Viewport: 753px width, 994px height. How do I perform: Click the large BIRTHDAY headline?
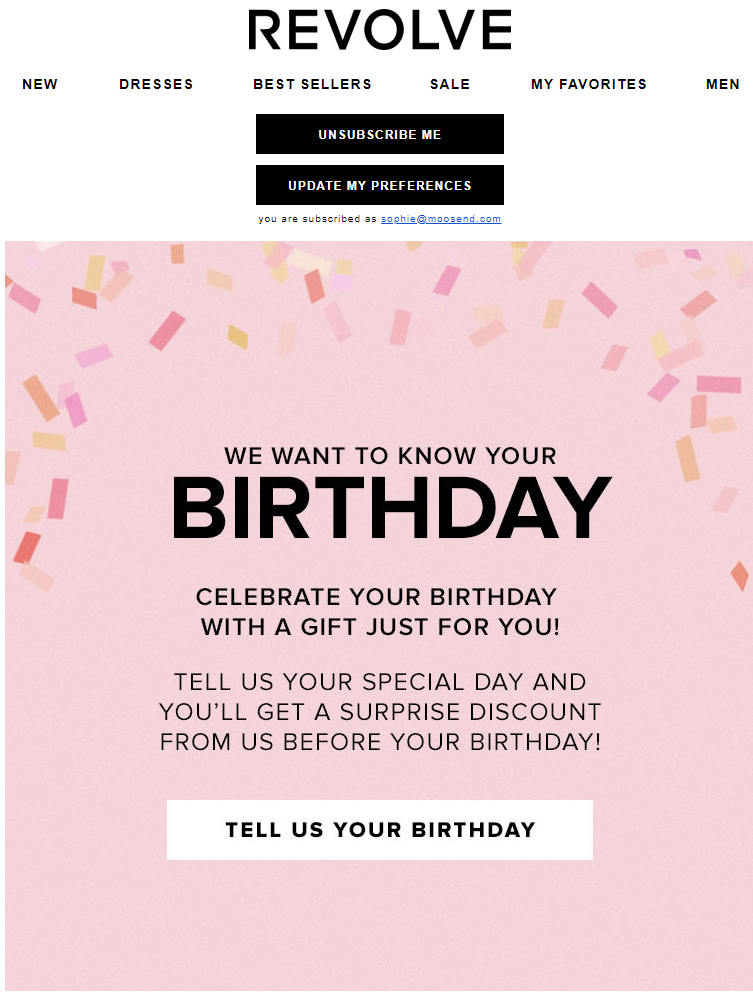coord(391,508)
